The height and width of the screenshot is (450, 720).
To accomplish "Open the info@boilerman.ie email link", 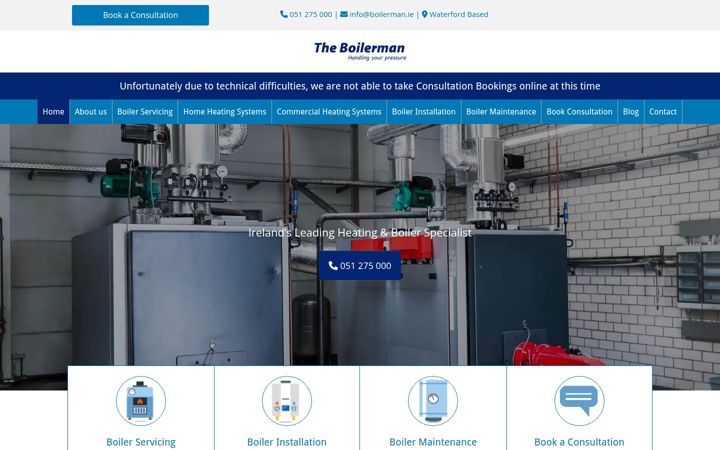I will pyautogui.click(x=381, y=14).
